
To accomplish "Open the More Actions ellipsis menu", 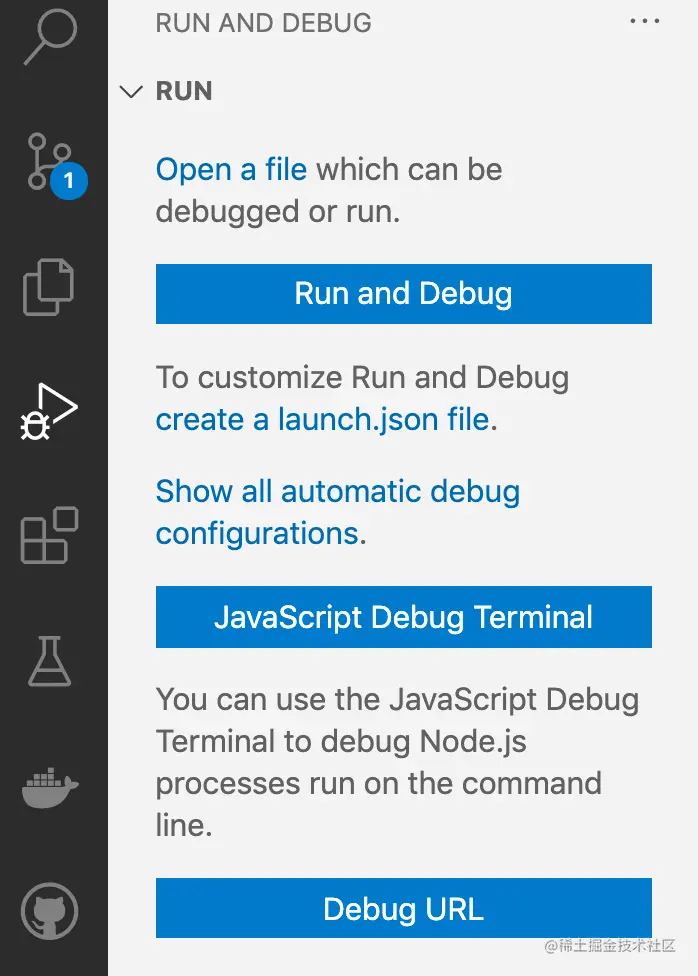I will click(x=645, y=22).
